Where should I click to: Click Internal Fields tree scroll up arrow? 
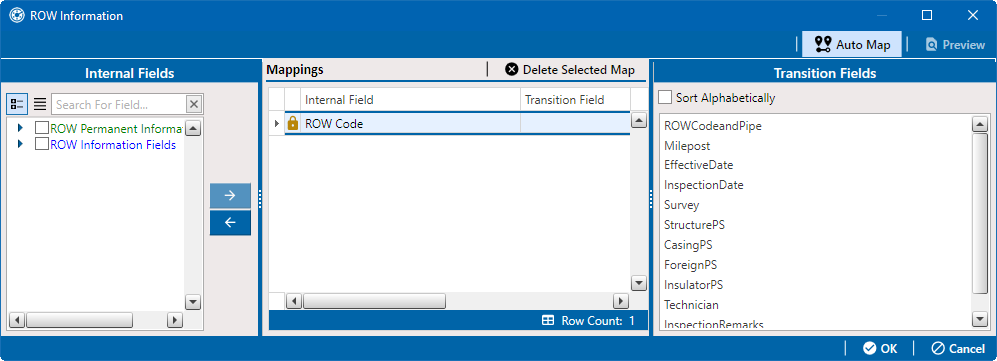(x=193, y=128)
